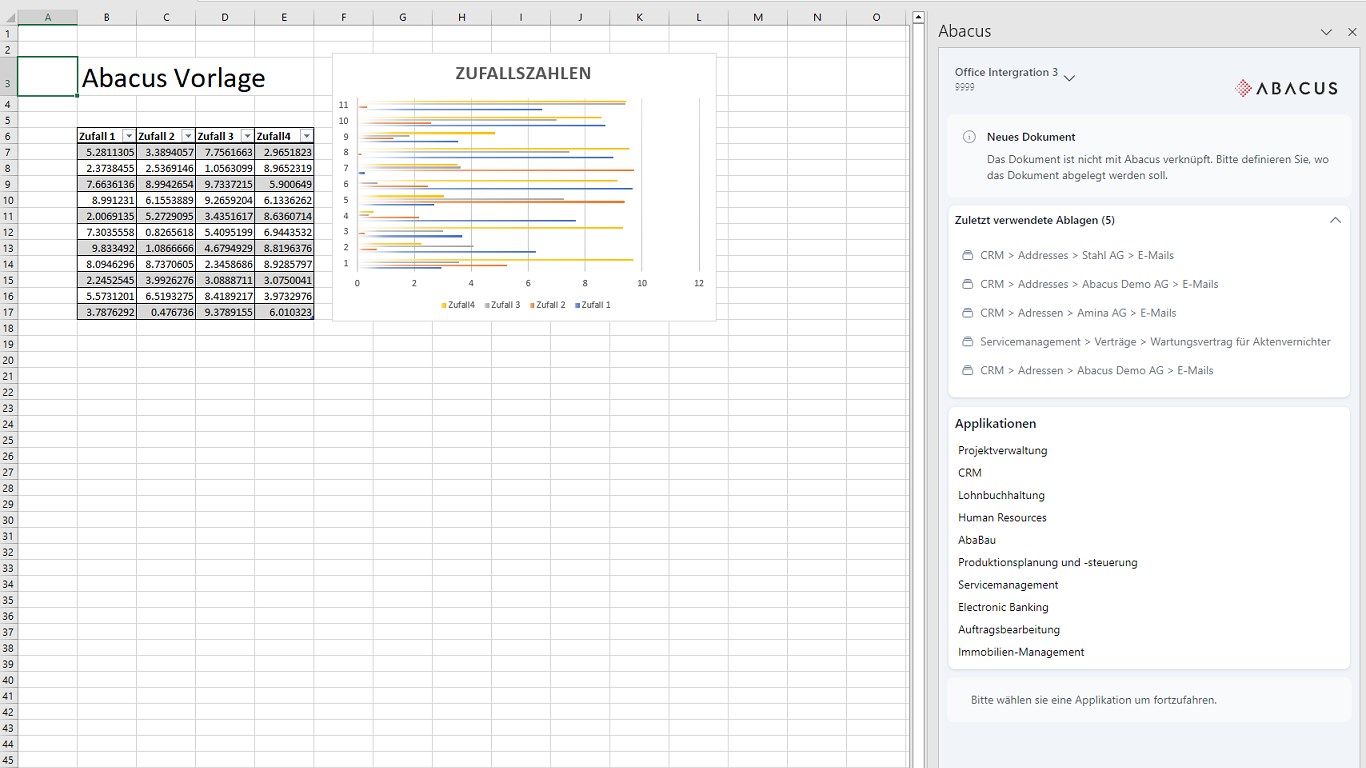Close the Abacus task pane

(1352, 32)
